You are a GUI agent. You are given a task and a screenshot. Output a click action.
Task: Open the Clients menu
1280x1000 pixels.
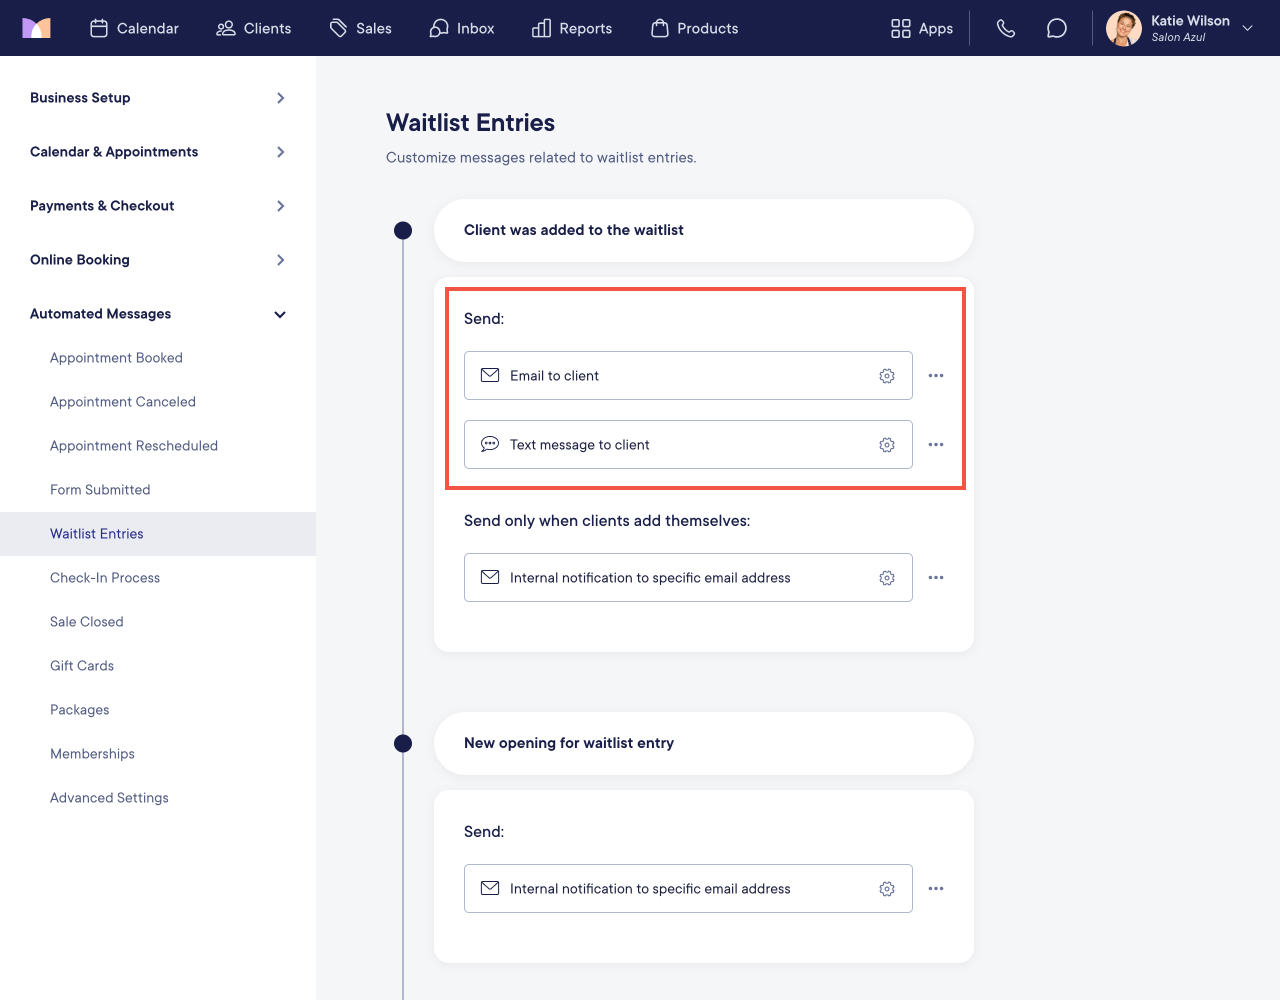254,28
